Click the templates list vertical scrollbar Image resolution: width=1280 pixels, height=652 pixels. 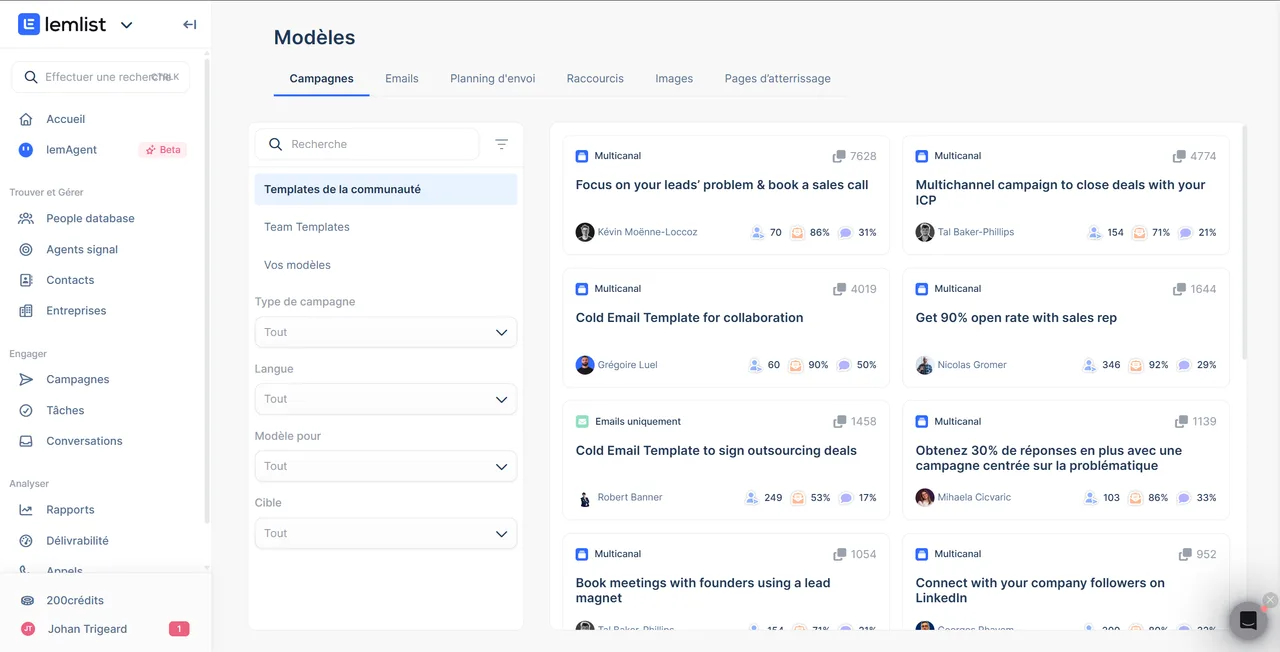click(1244, 242)
